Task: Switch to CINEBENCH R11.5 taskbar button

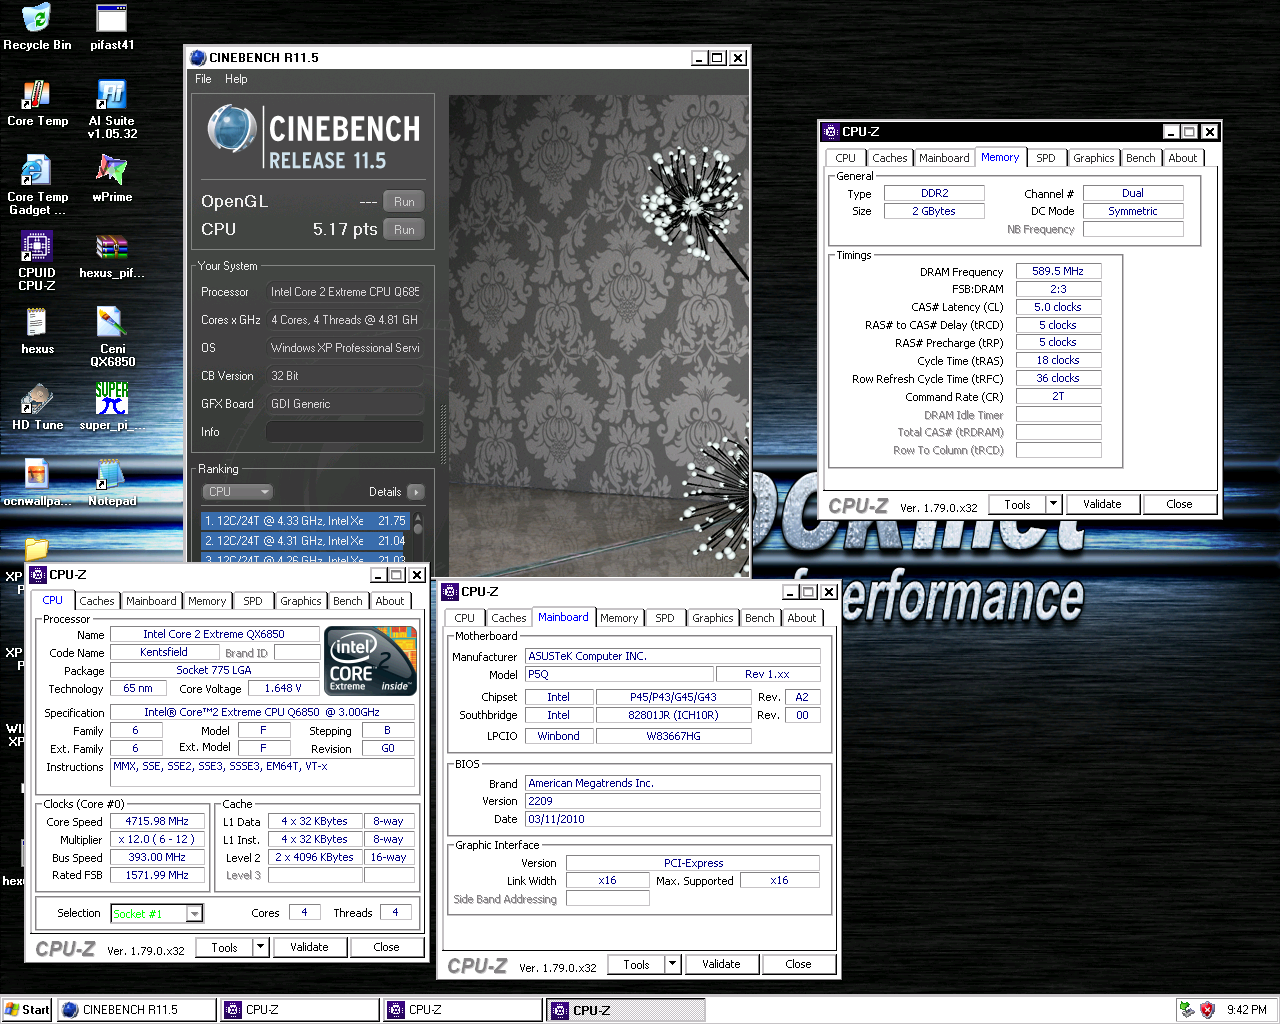Action: [137, 1010]
